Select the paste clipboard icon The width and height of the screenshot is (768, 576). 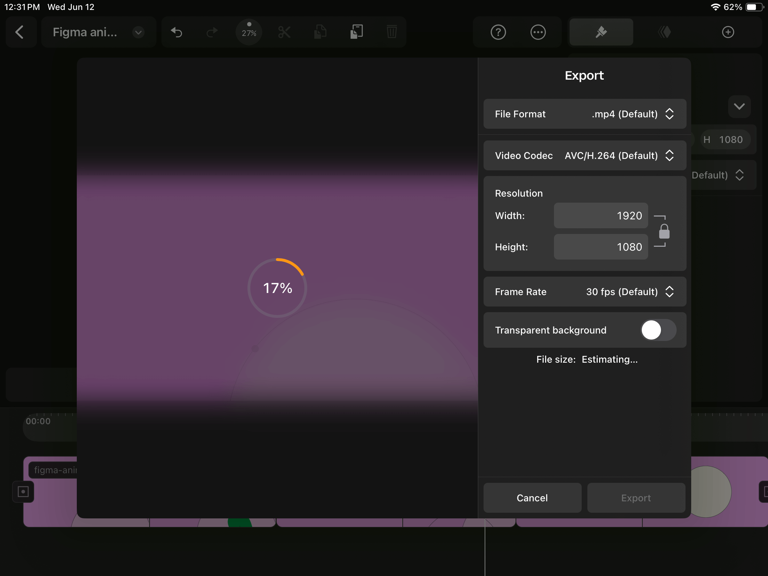click(x=356, y=32)
